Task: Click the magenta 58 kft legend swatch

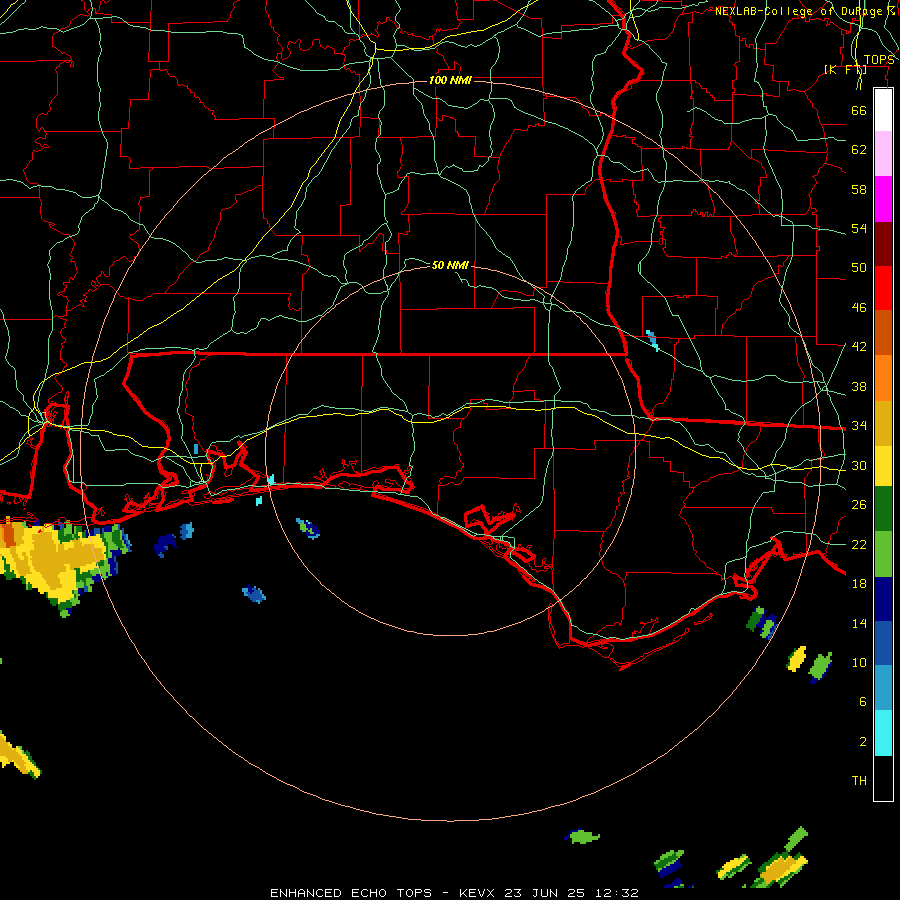Action: click(x=883, y=199)
